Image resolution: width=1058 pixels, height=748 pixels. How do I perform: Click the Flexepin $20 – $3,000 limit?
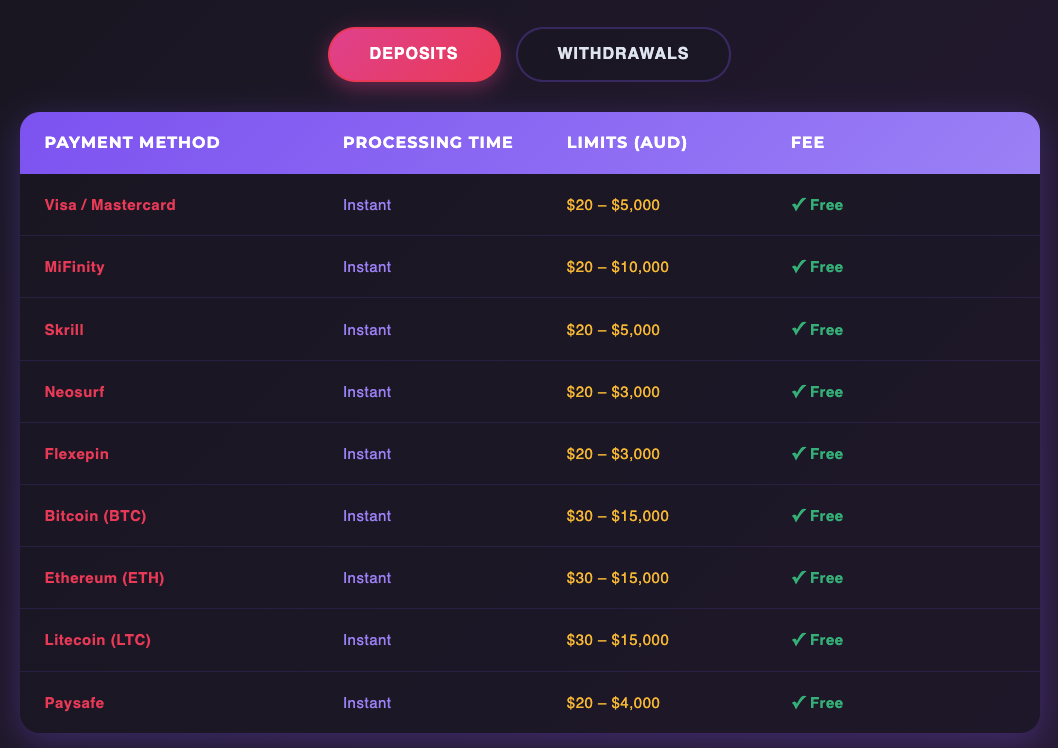tap(613, 454)
